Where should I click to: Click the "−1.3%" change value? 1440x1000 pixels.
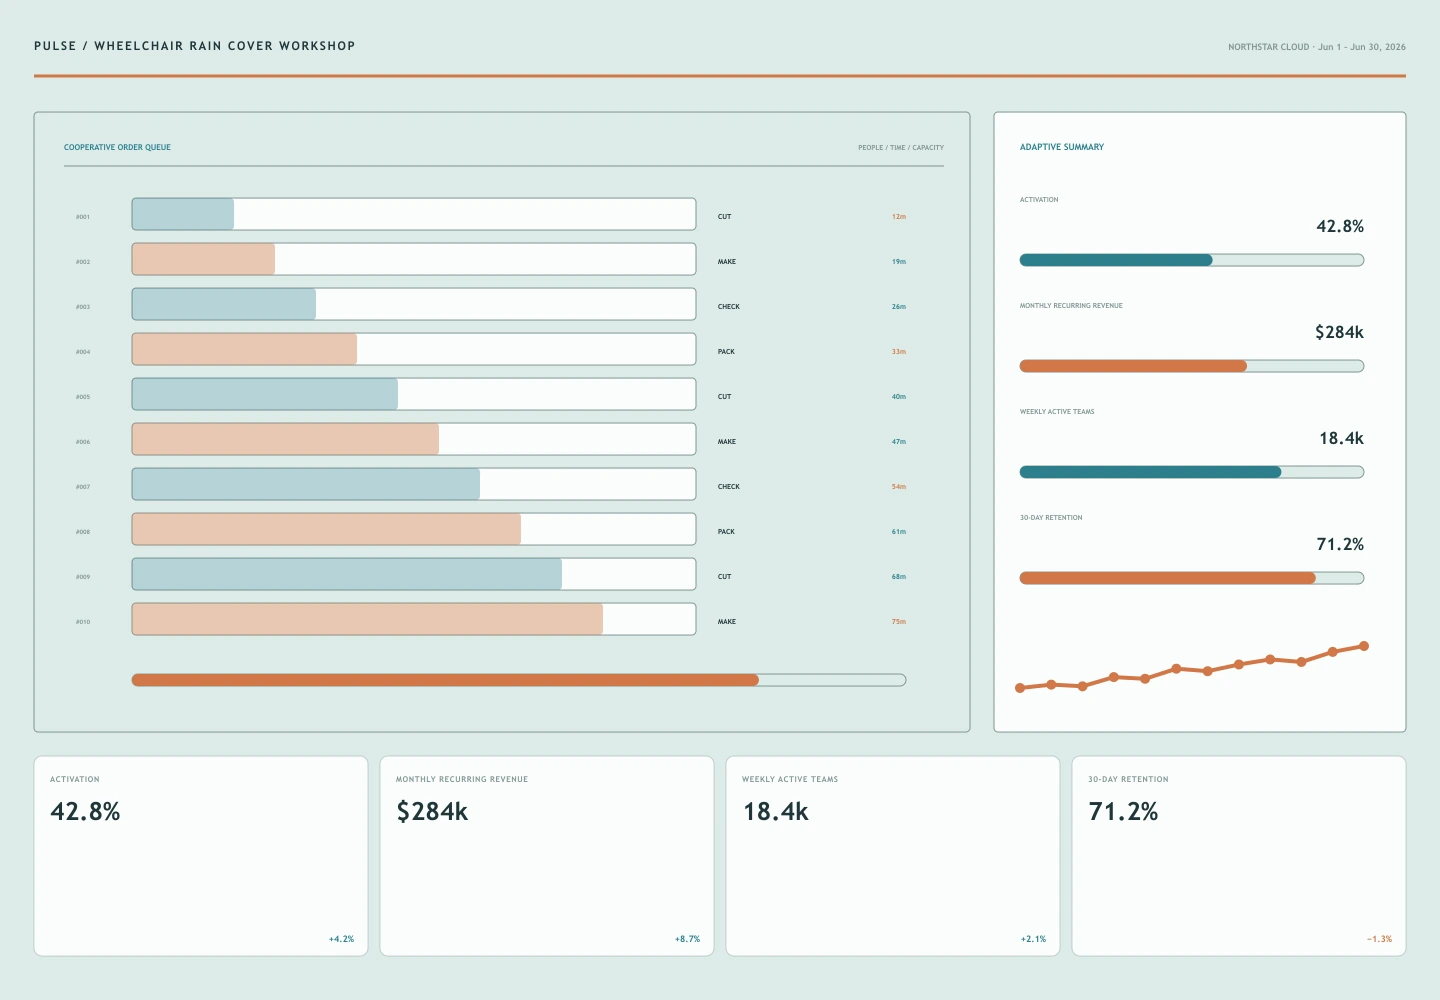pos(1380,939)
